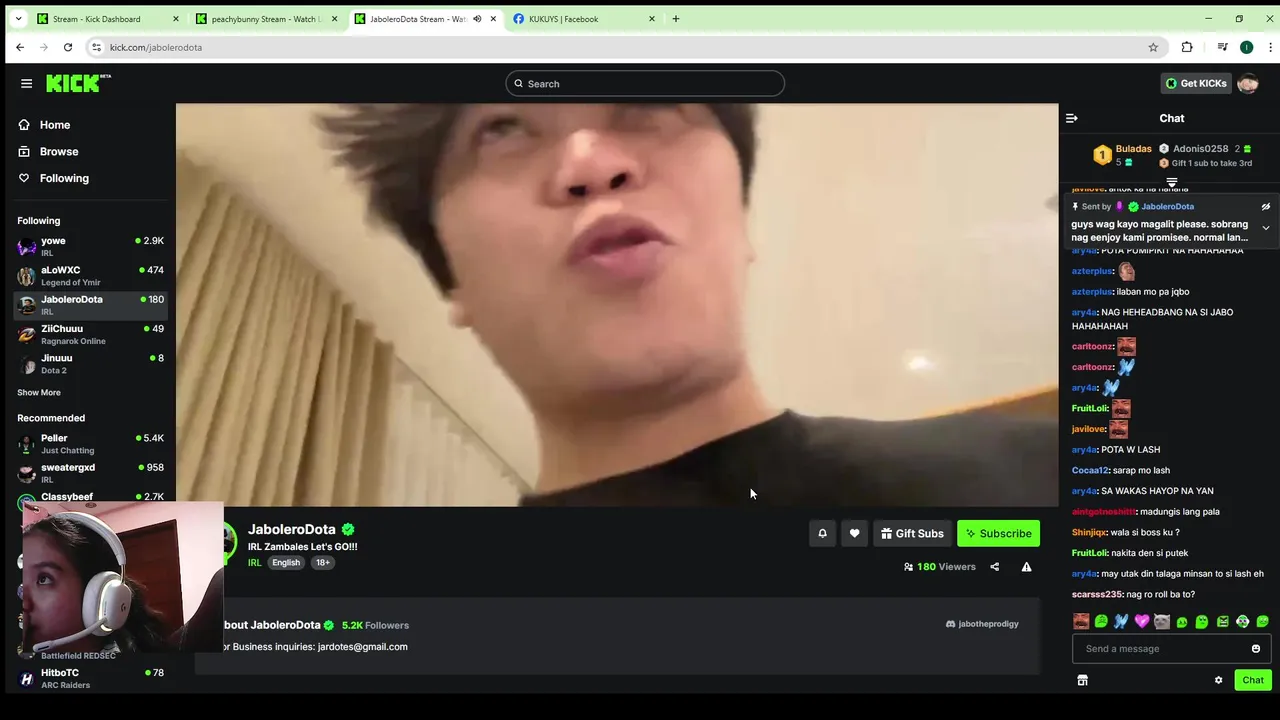Open emoji picker in message box
Image resolution: width=1280 pixels, height=720 pixels.
[x=1256, y=649]
